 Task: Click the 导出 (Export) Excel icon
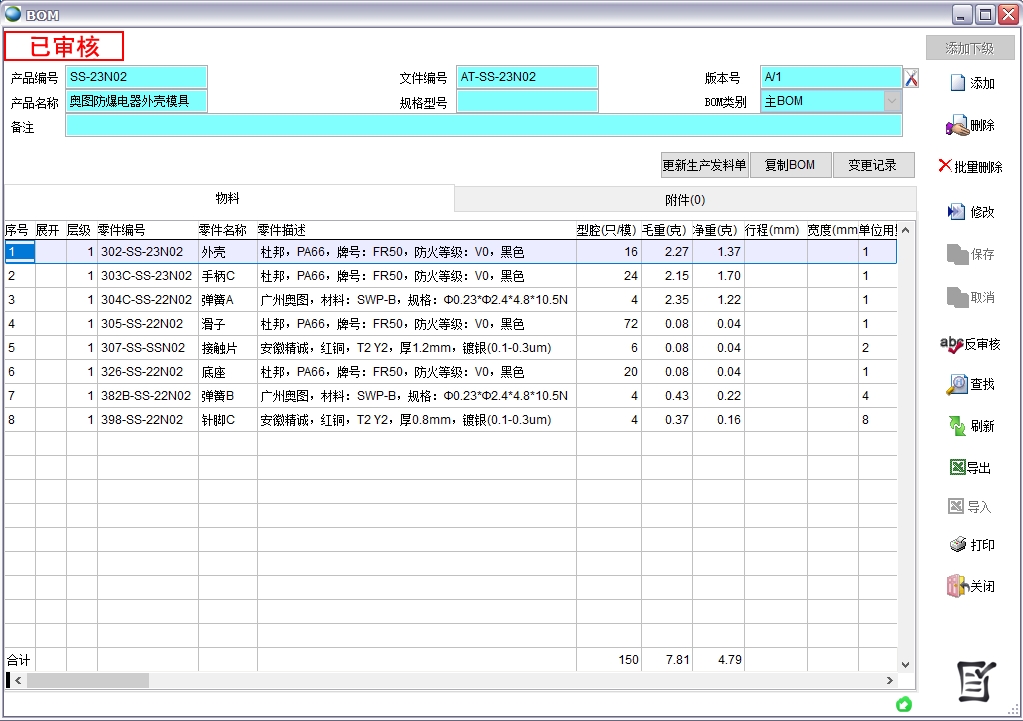956,467
